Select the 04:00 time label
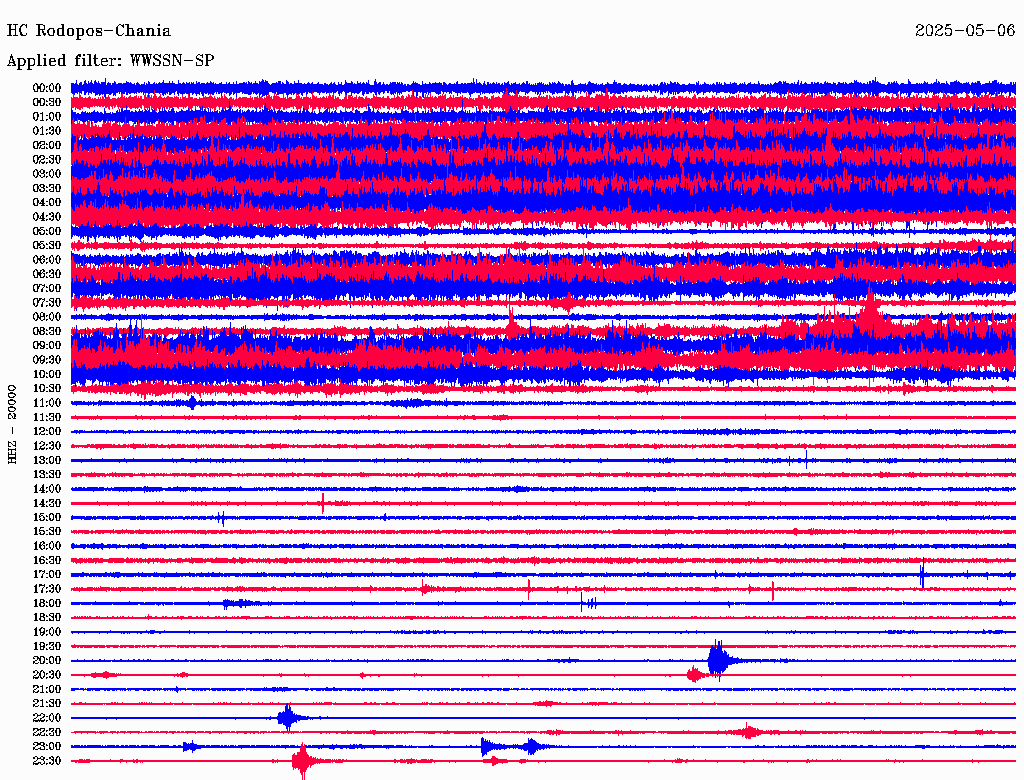 pos(47,203)
